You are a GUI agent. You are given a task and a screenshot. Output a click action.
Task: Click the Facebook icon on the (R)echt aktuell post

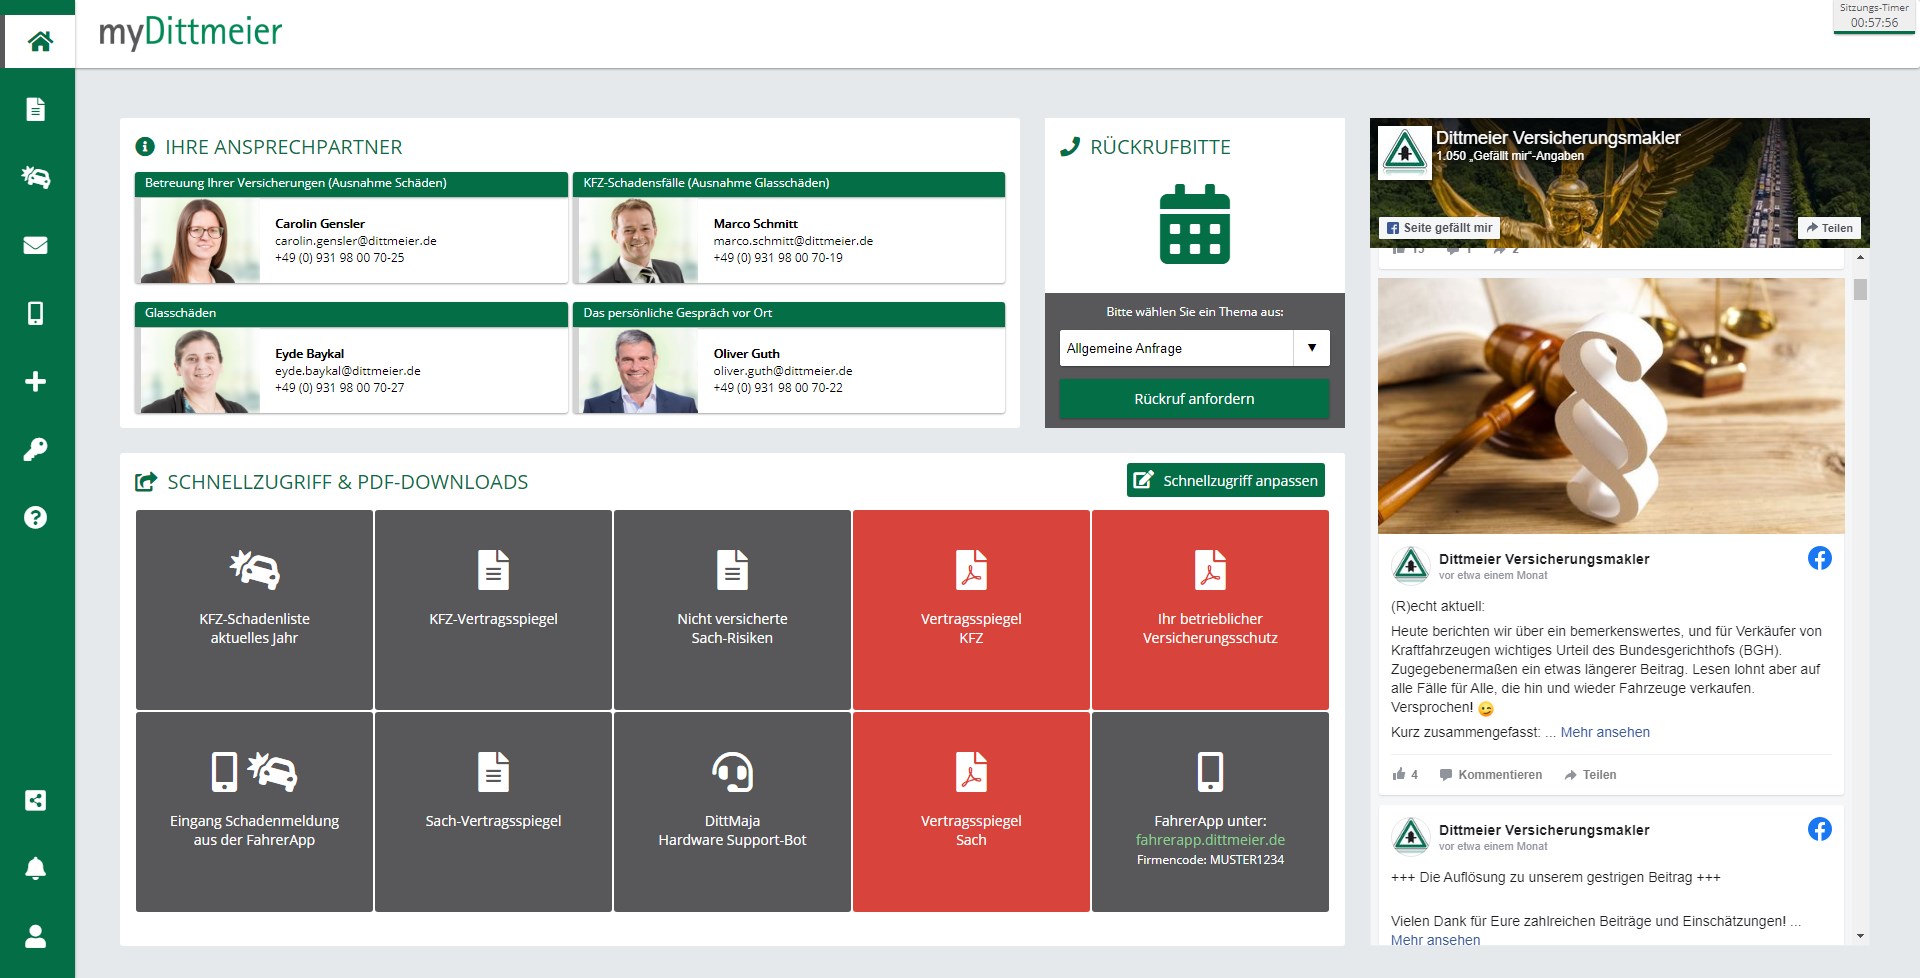[1819, 558]
